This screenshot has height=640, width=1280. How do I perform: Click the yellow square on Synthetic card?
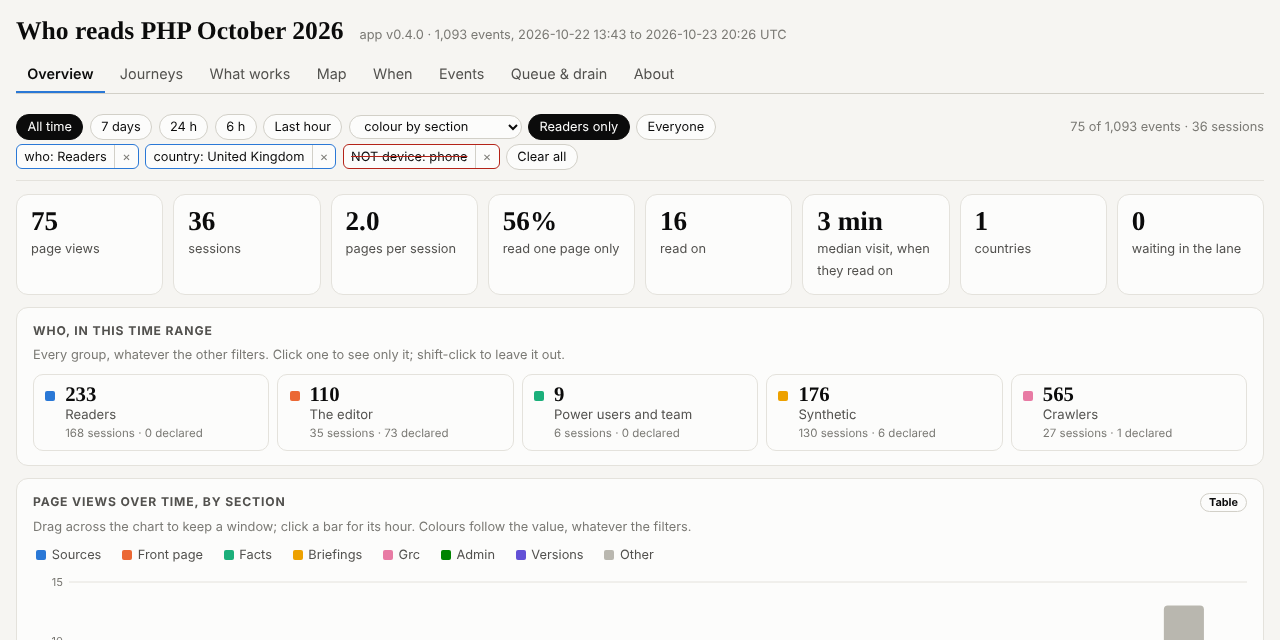pyautogui.click(x=783, y=396)
